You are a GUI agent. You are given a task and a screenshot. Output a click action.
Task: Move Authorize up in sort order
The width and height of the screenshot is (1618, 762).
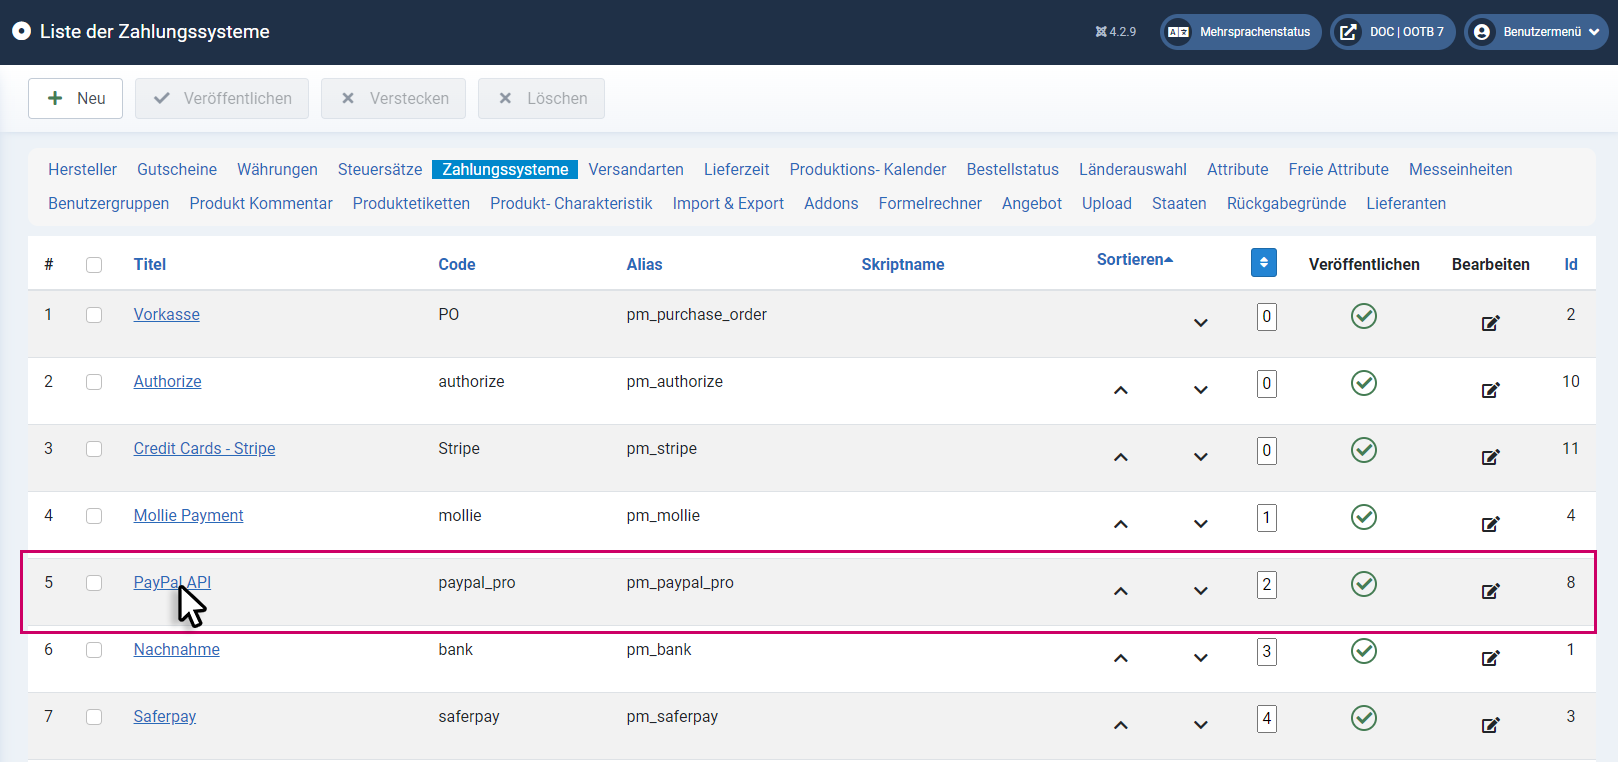1121,390
